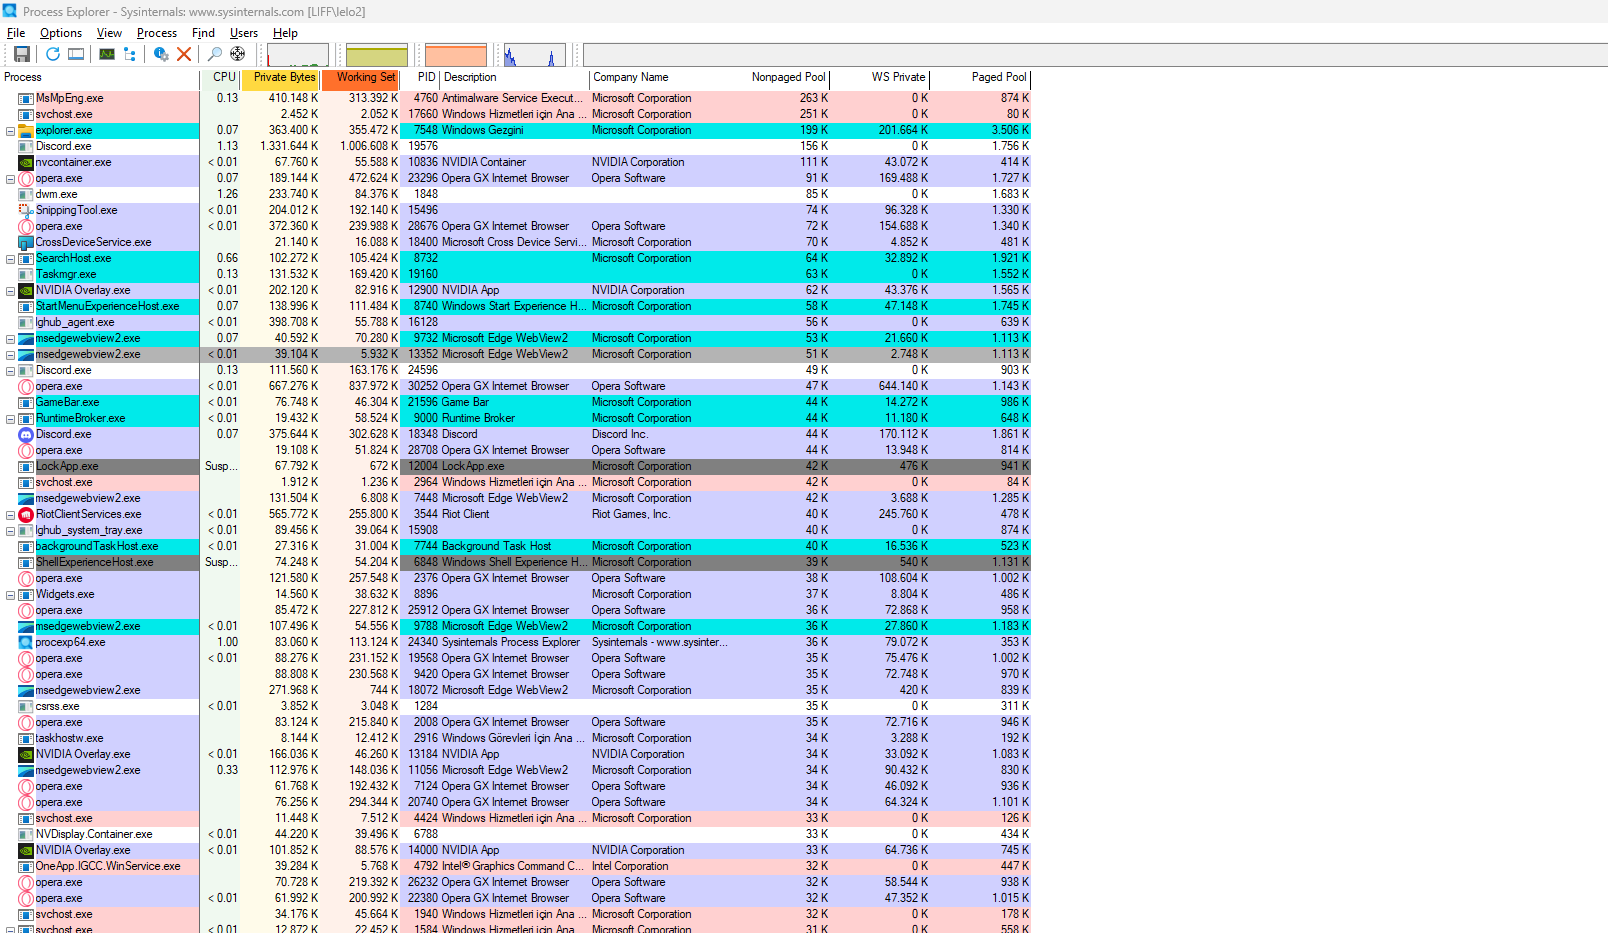
Task: Click the CrossDeviceService.exe icon
Action: (26, 242)
